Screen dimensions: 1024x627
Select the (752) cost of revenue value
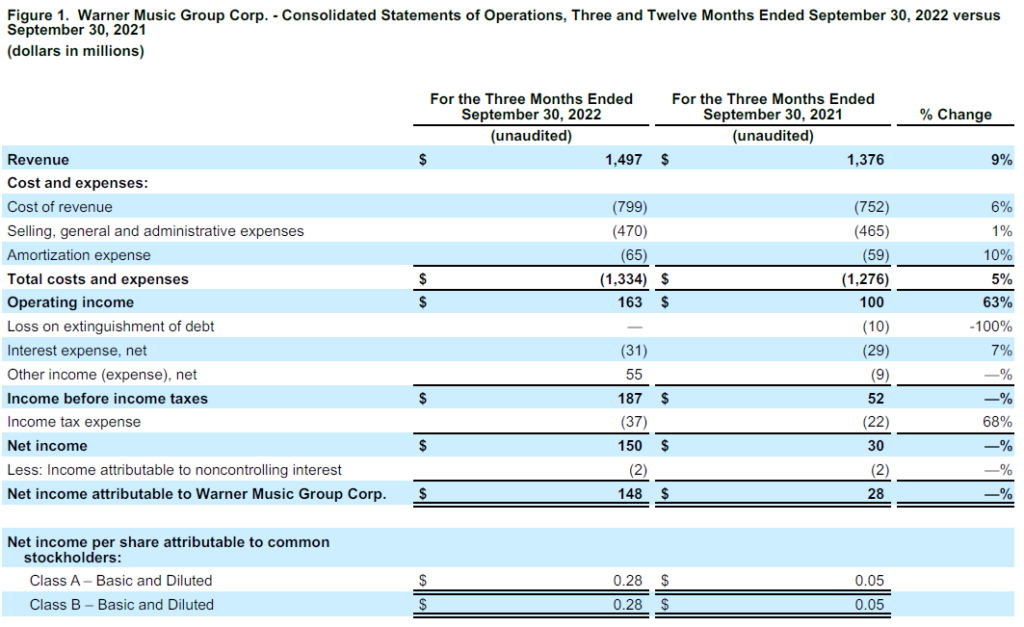872,207
